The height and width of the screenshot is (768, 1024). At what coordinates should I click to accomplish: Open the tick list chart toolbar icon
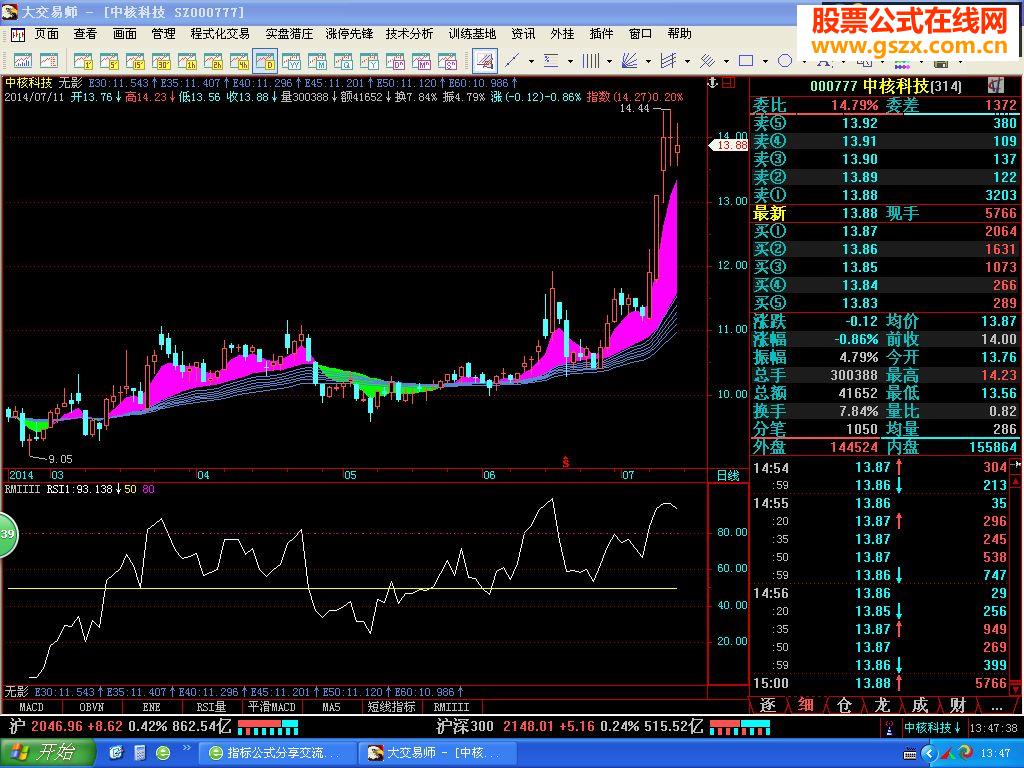49,61
